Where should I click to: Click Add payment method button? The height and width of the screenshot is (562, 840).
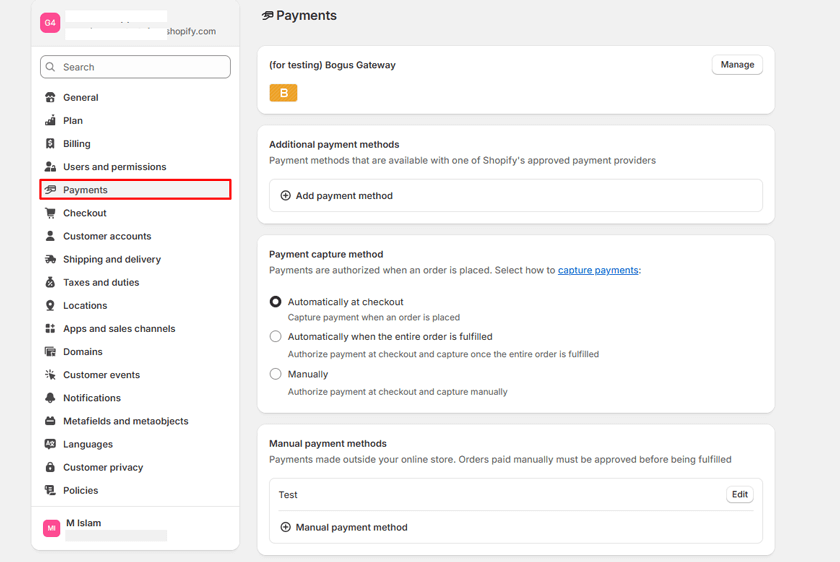[516, 196]
